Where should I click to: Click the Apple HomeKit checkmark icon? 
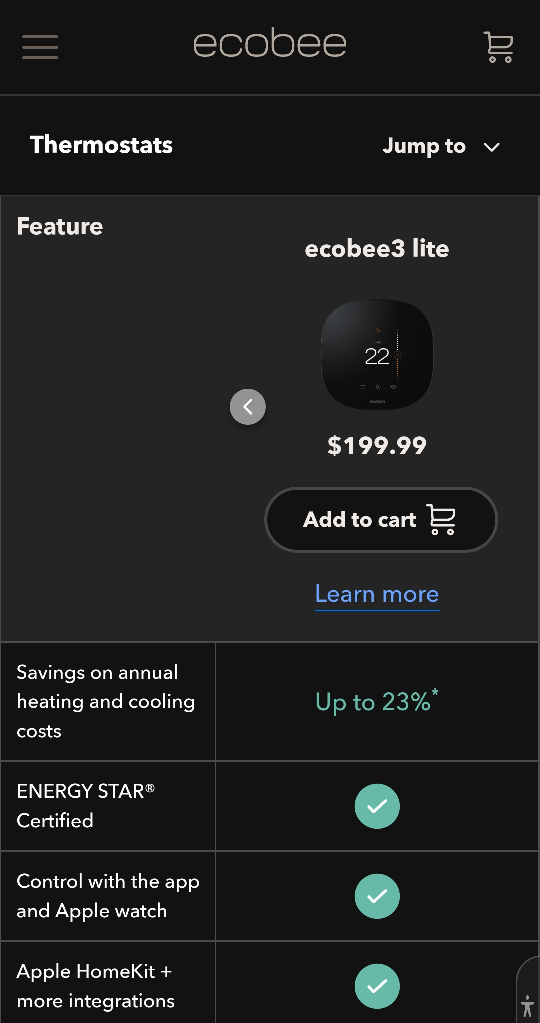click(377, 986)
